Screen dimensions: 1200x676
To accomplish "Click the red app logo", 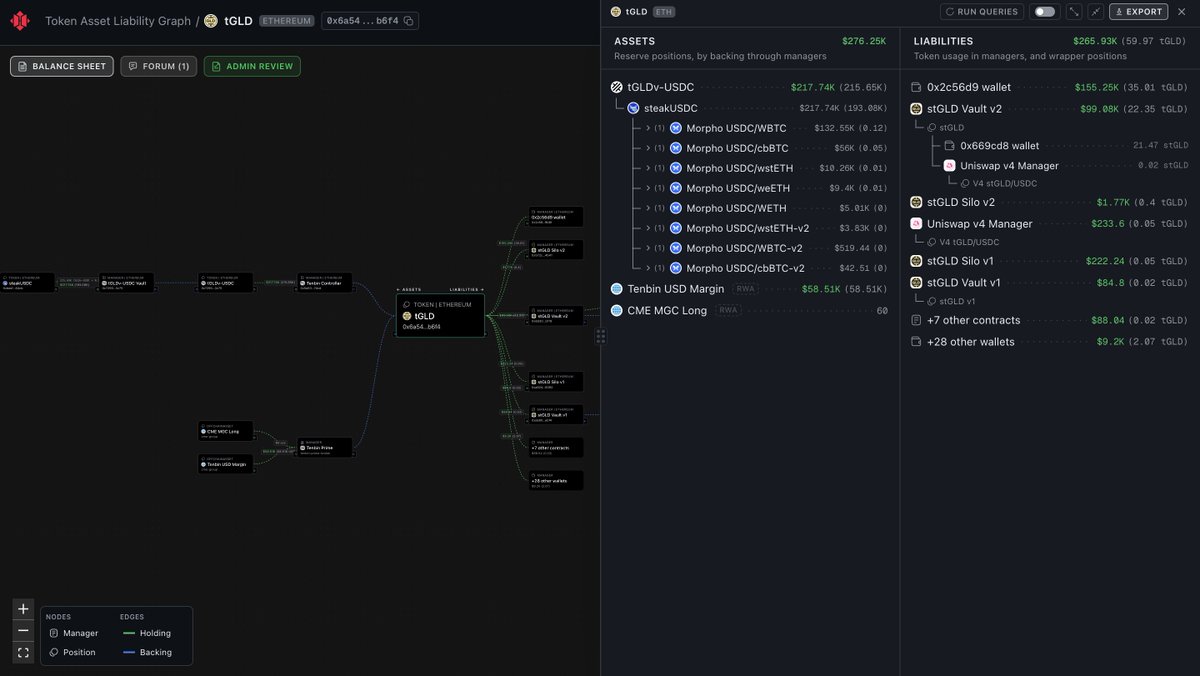I will (x=20, y=21).
